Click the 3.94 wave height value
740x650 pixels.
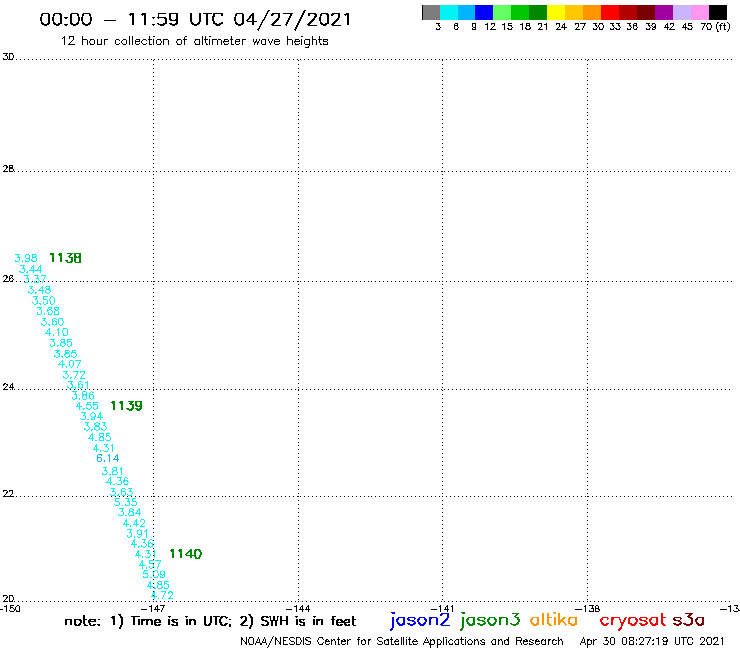pos(91,416)
